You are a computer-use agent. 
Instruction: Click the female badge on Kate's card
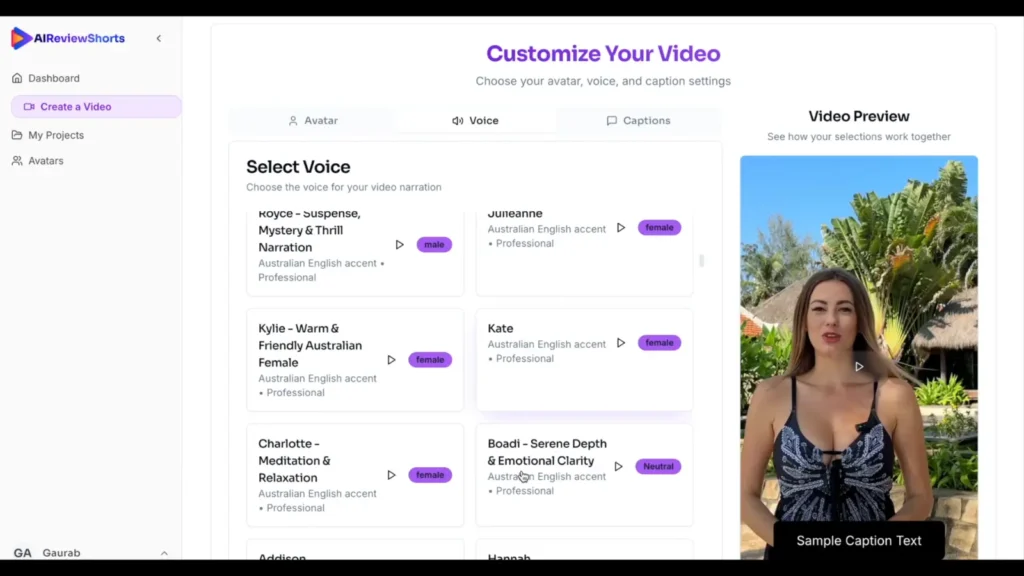click(x=659, y=342)
